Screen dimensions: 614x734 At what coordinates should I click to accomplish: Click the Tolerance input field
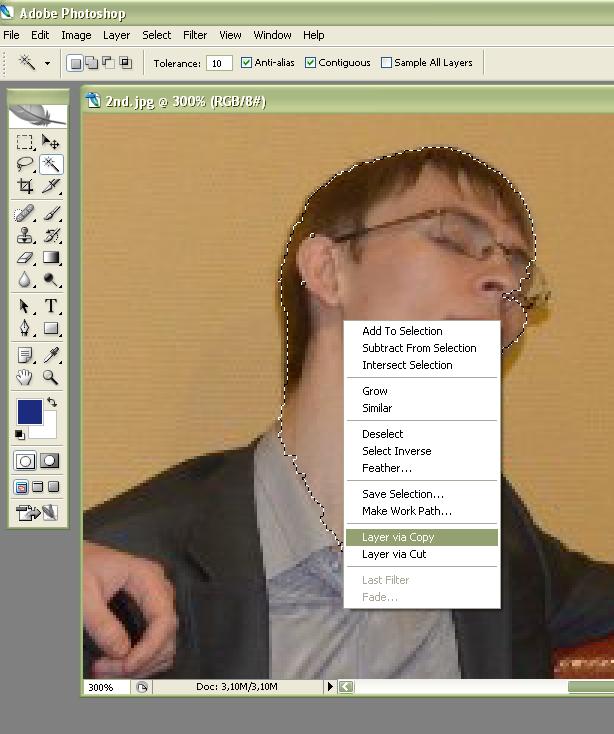point(219,63)
